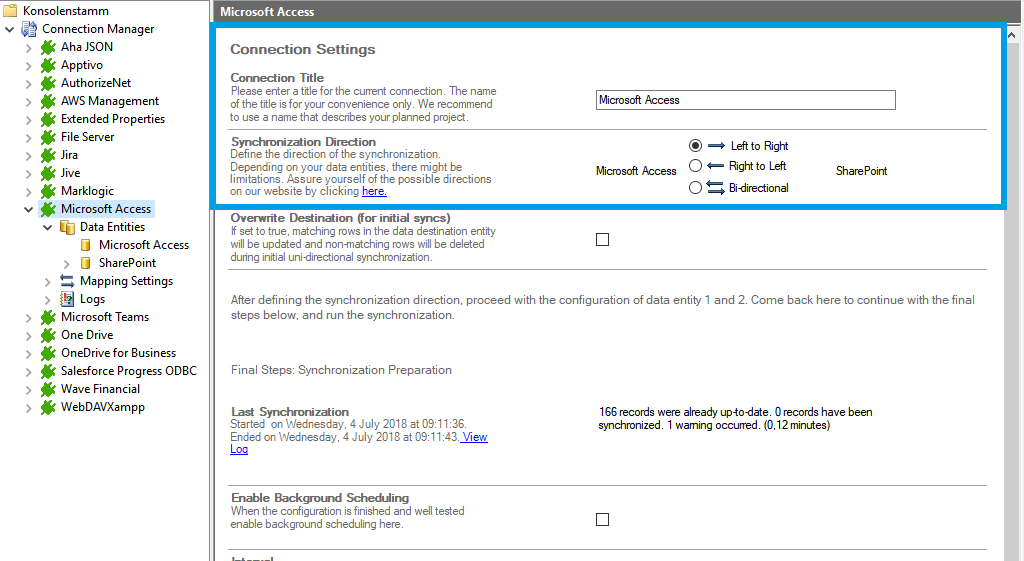Select the Logs tree item

(92, 298)
